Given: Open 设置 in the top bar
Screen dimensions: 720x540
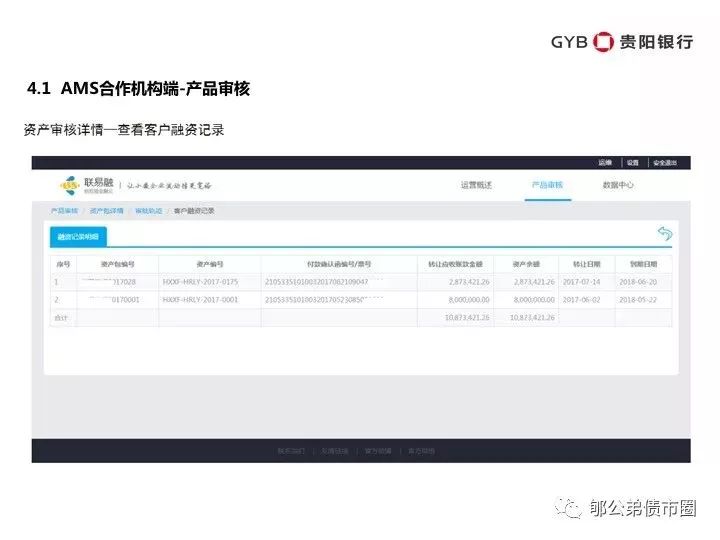Looking at the screenshot, I should click(633, 162).
